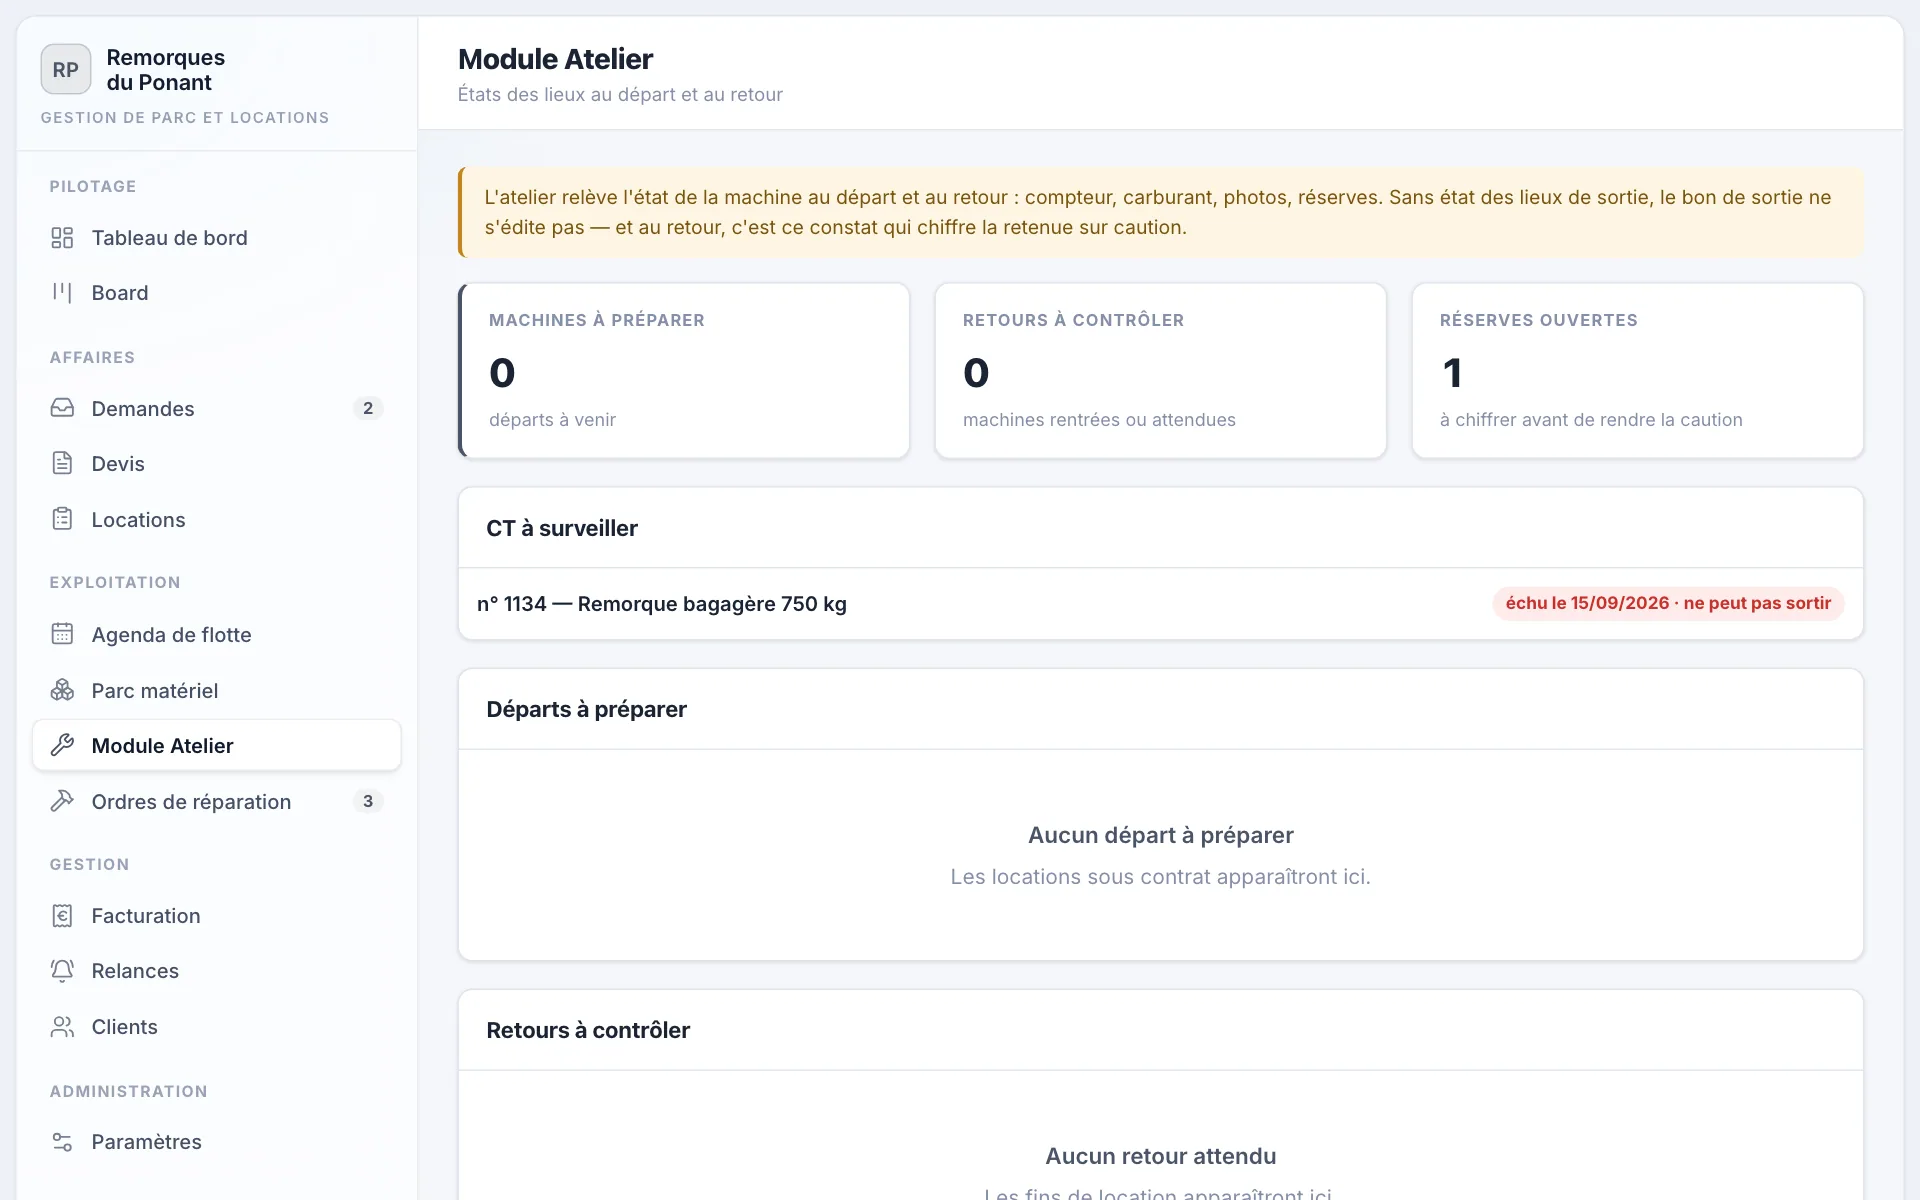The height and width of the screenshot is (1200, 1920).
Task: Click the 'Aucun départ à préparer' message
Action: pos(1160,835)
